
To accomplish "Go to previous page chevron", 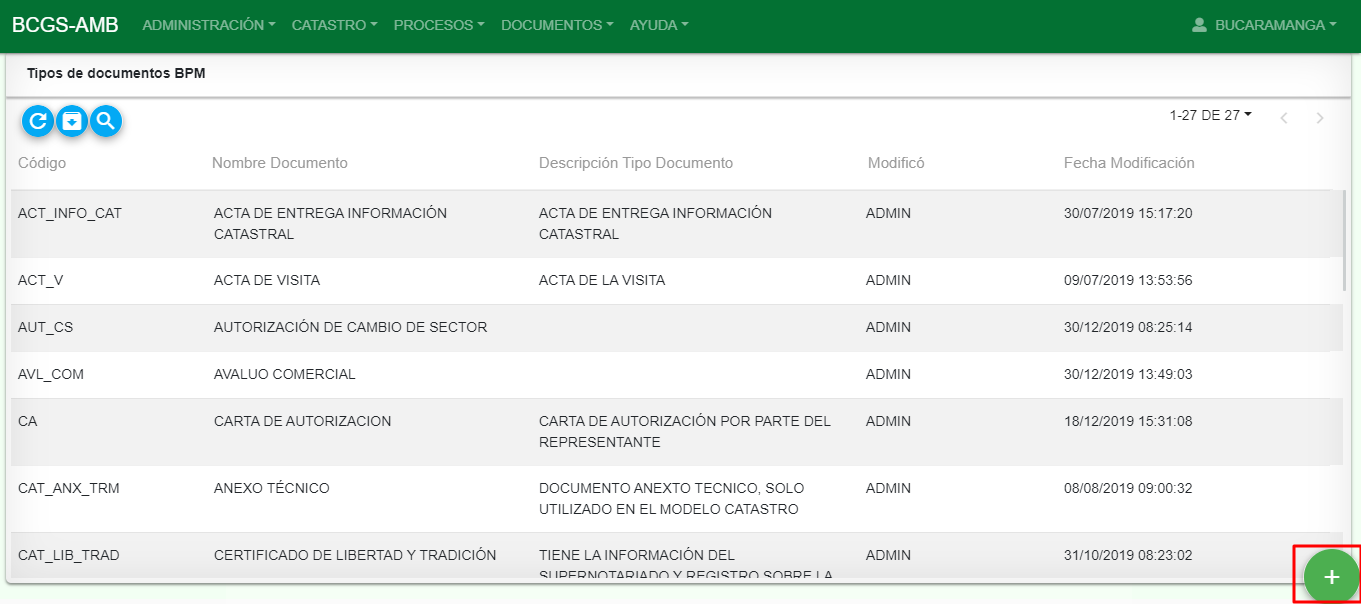I will pyautogui.click(x=1283, y=118).
